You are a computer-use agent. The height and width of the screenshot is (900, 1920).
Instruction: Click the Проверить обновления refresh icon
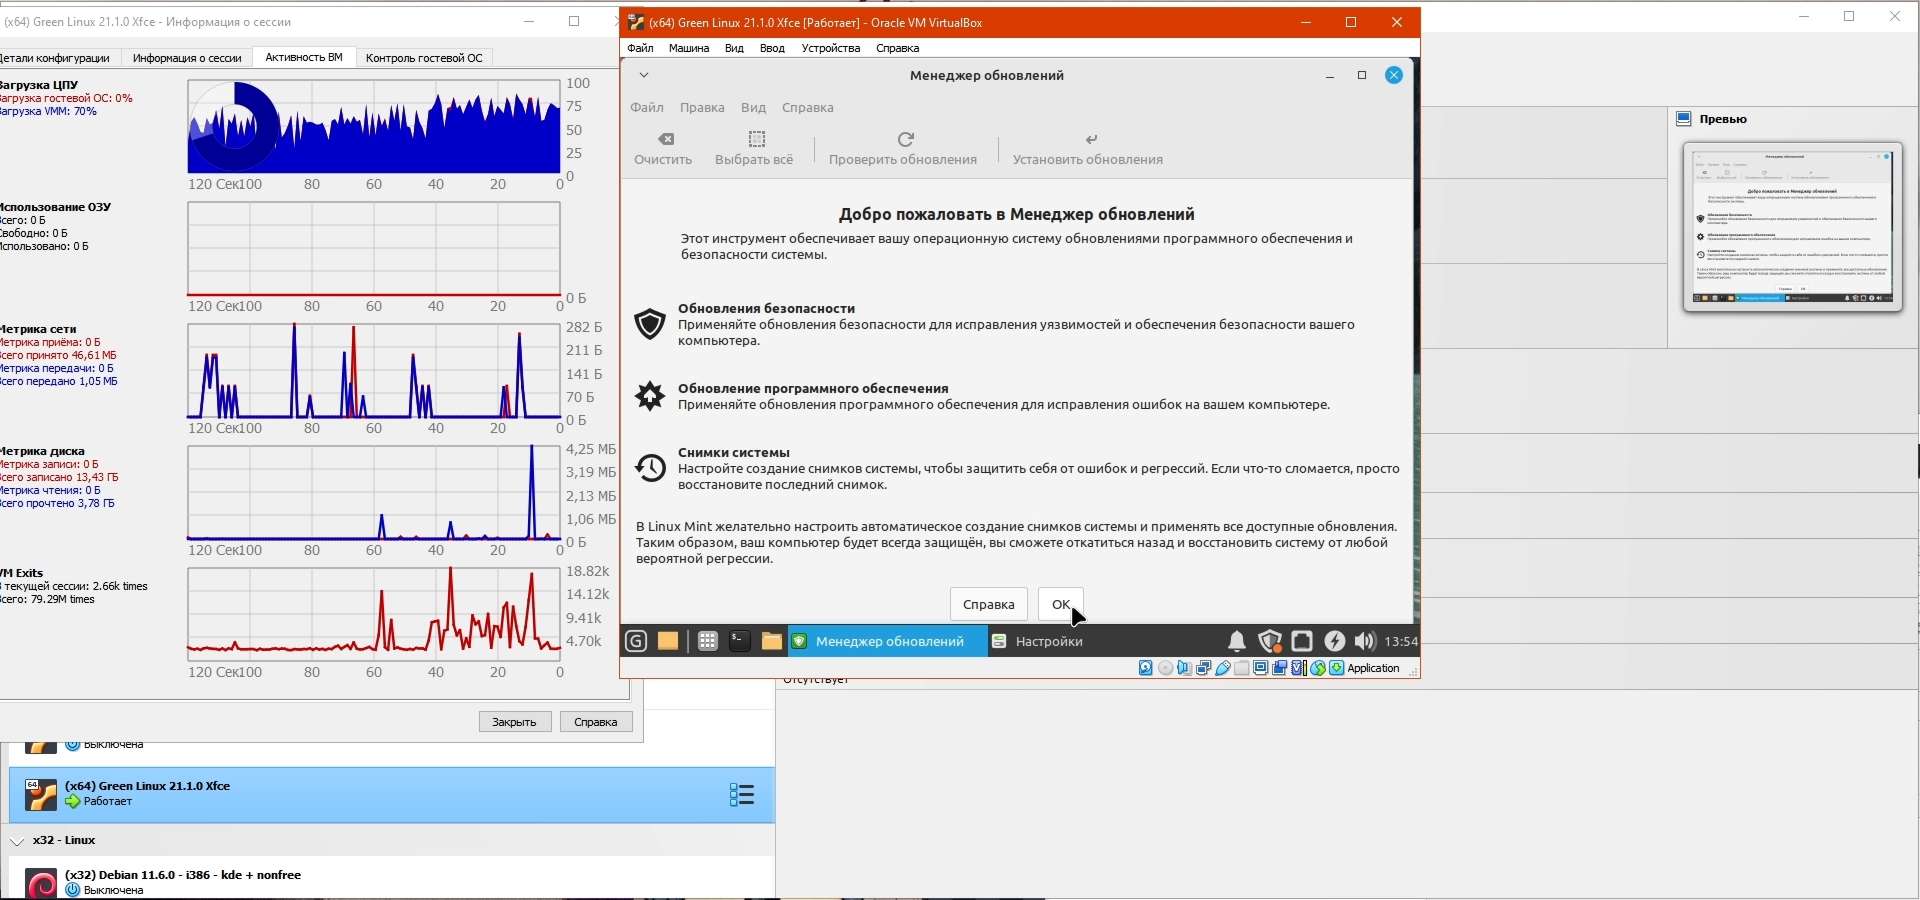pyautogui.click(x=905, y=139)
